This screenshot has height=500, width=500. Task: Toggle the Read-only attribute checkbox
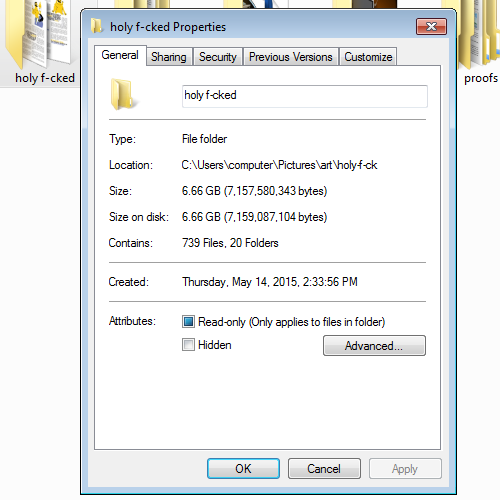click(188, 322)
